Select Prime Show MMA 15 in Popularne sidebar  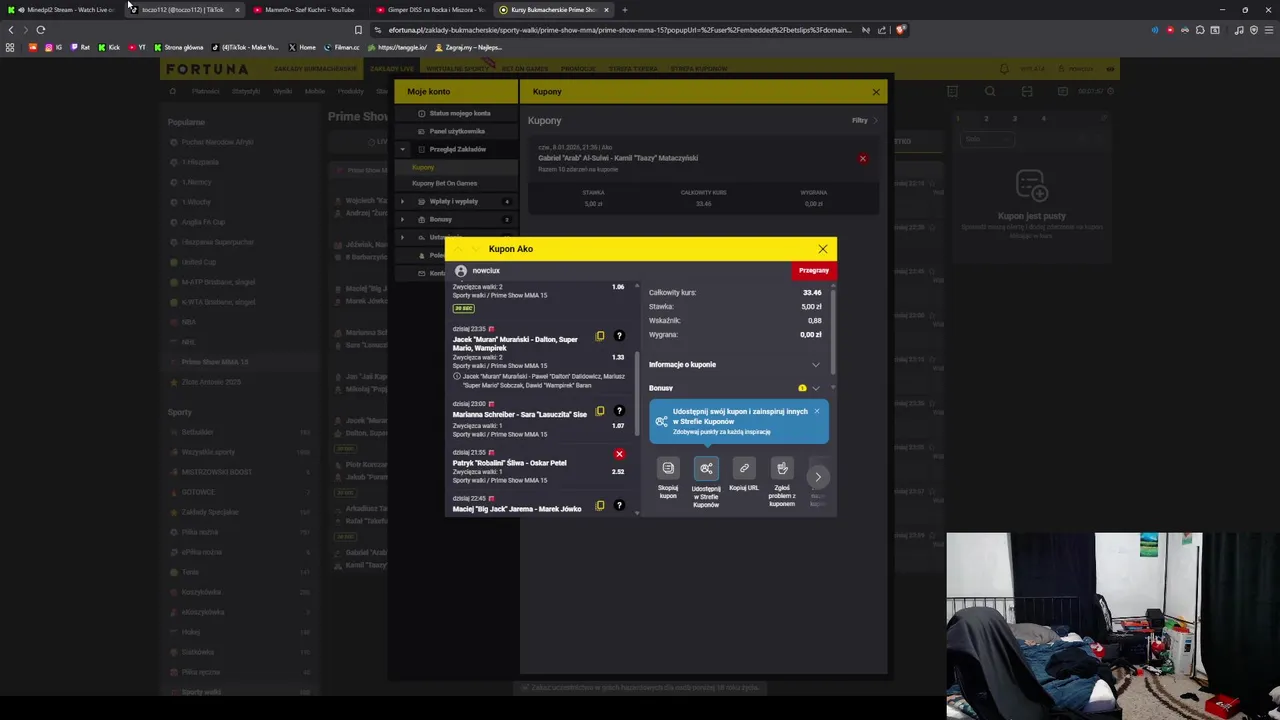(215, 362)
